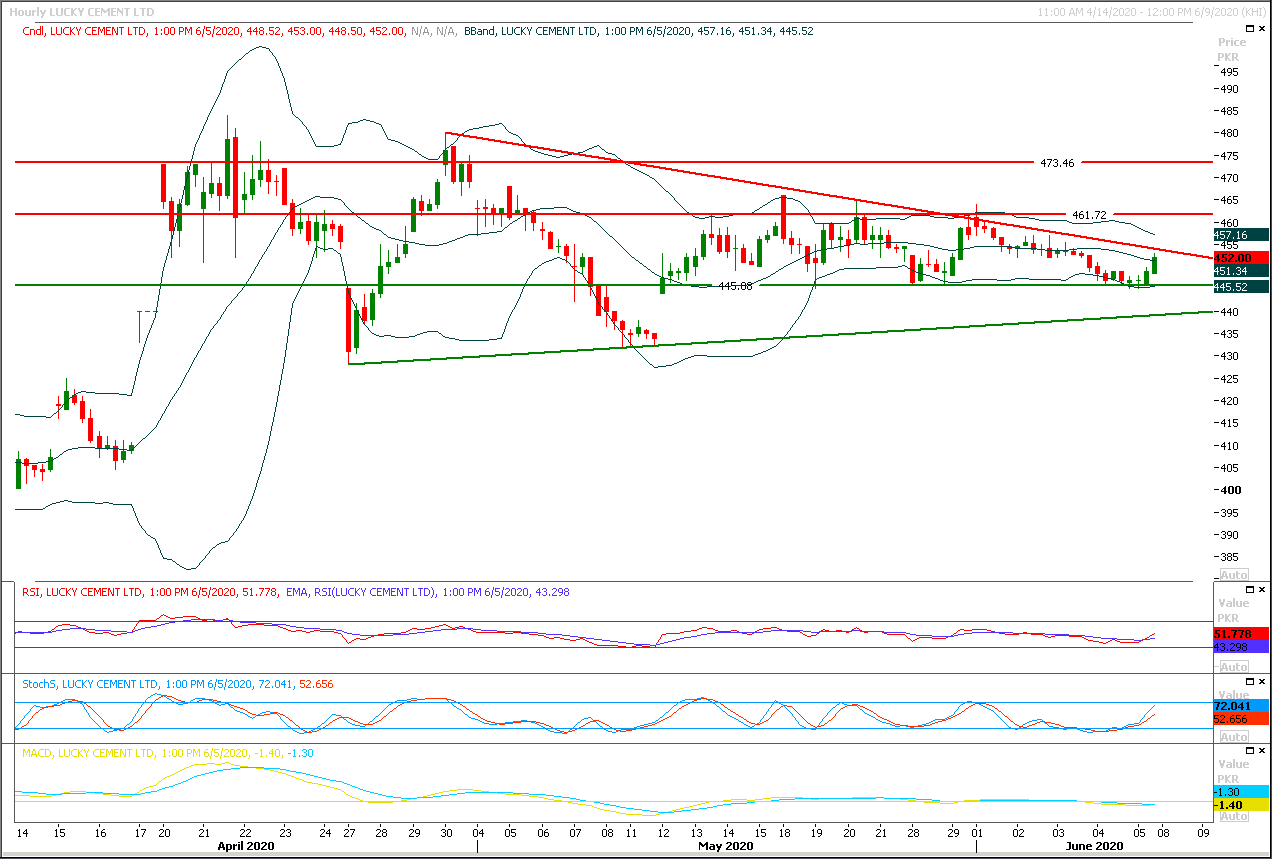Click the latest green candle near 452

tap(1155, 265)
